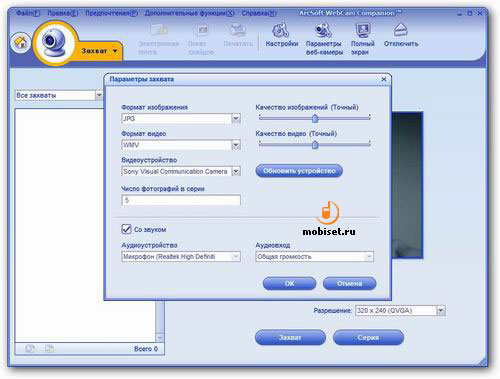Open Аудиовход Общая громкость dropdown
This screenshot has width=500, height=379.
tap(369, 256)
